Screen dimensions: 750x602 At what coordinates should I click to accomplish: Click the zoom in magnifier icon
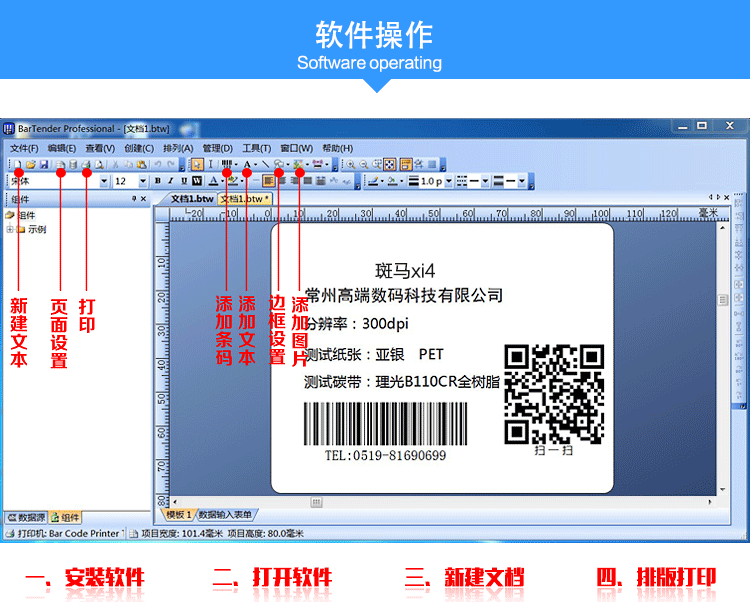click(351, 164)
